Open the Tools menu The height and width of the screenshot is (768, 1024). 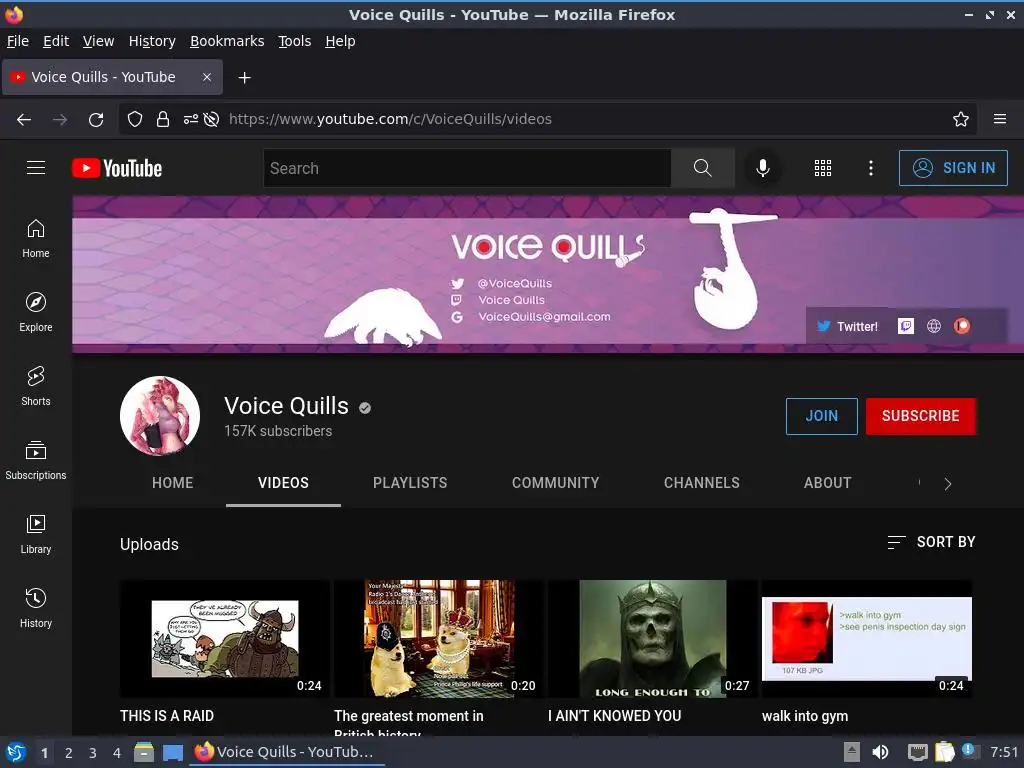tap(295, 41)
